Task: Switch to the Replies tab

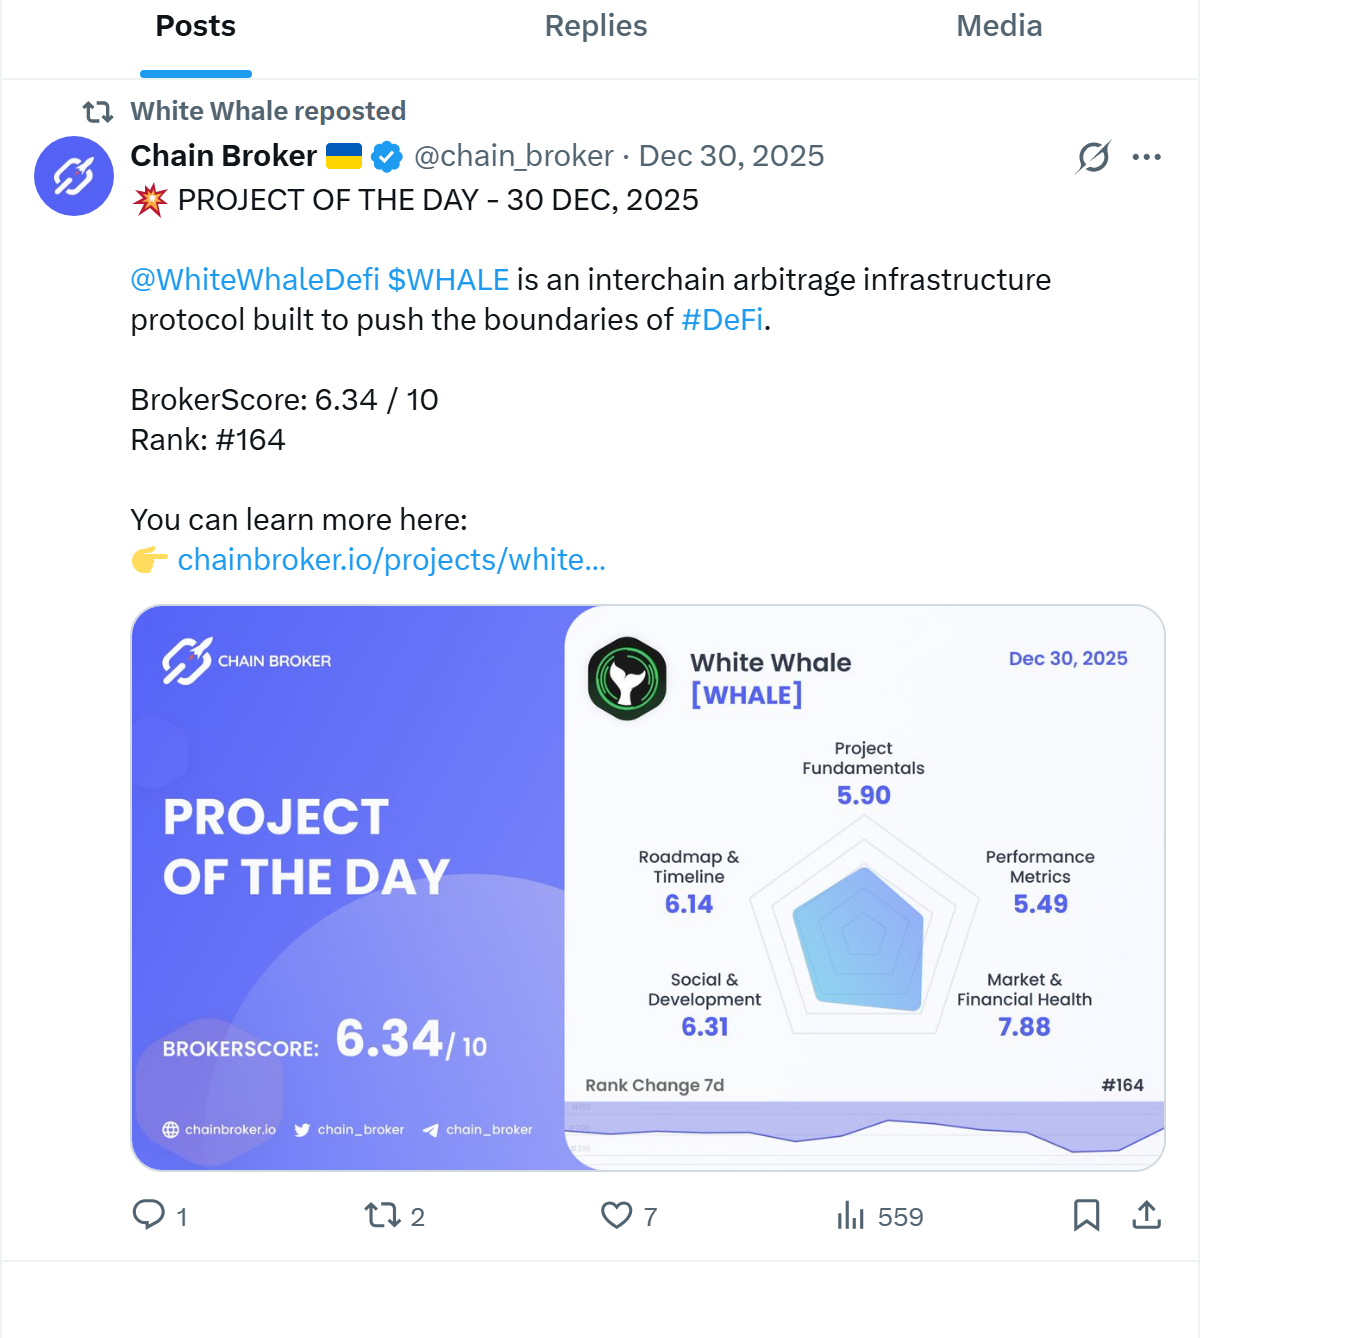Action: [595, 26]
